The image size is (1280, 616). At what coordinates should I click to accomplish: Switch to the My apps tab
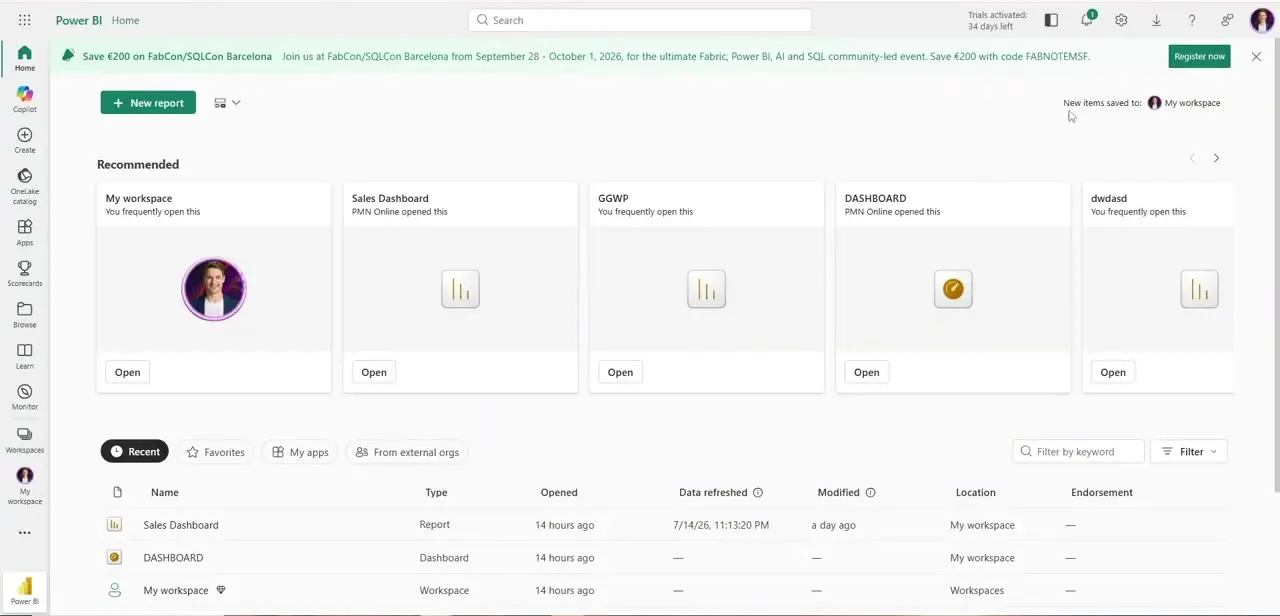(300, 452)
